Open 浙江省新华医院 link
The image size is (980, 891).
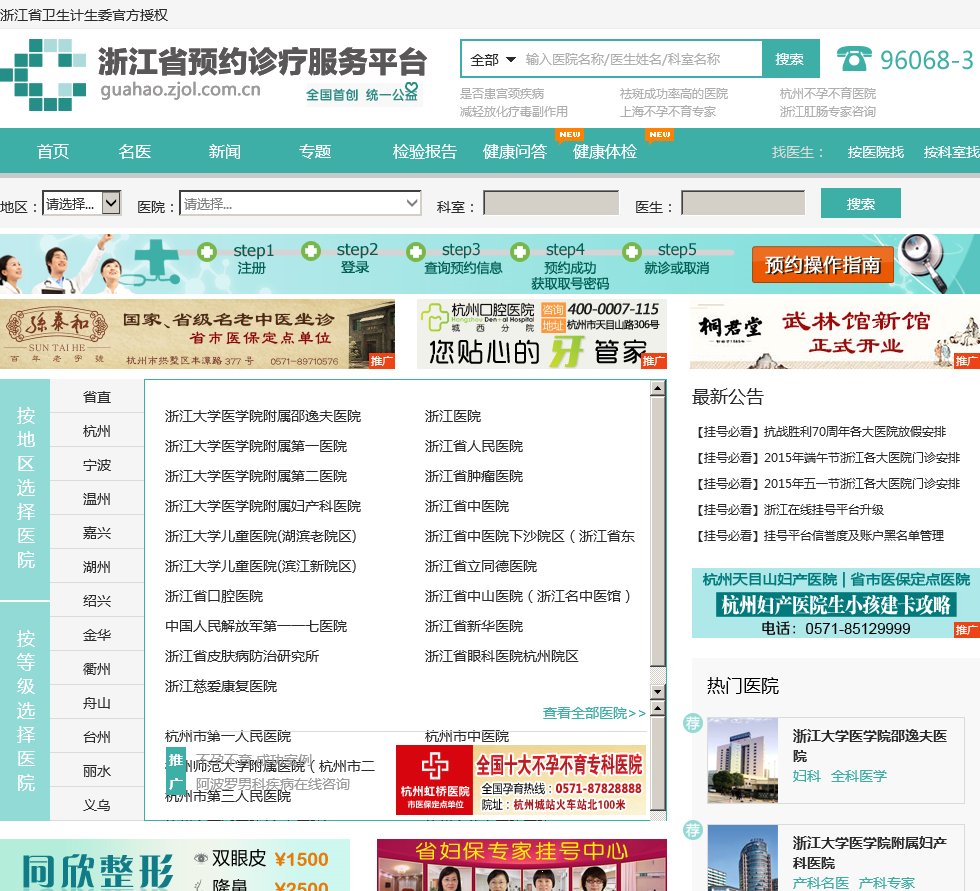point(474,626)
